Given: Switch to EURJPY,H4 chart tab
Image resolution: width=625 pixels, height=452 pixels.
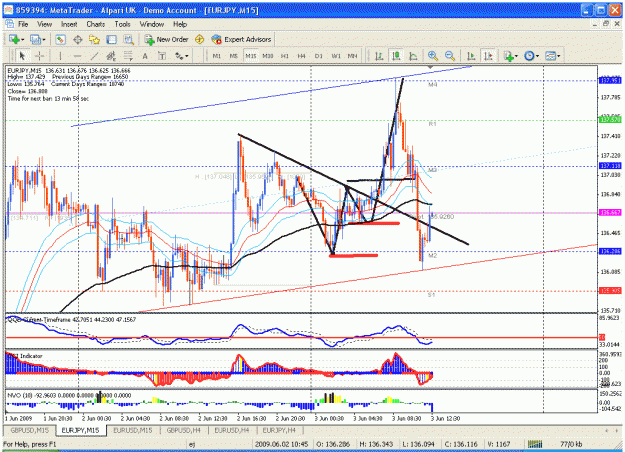Looking at the screenshot, I should 279,430.
